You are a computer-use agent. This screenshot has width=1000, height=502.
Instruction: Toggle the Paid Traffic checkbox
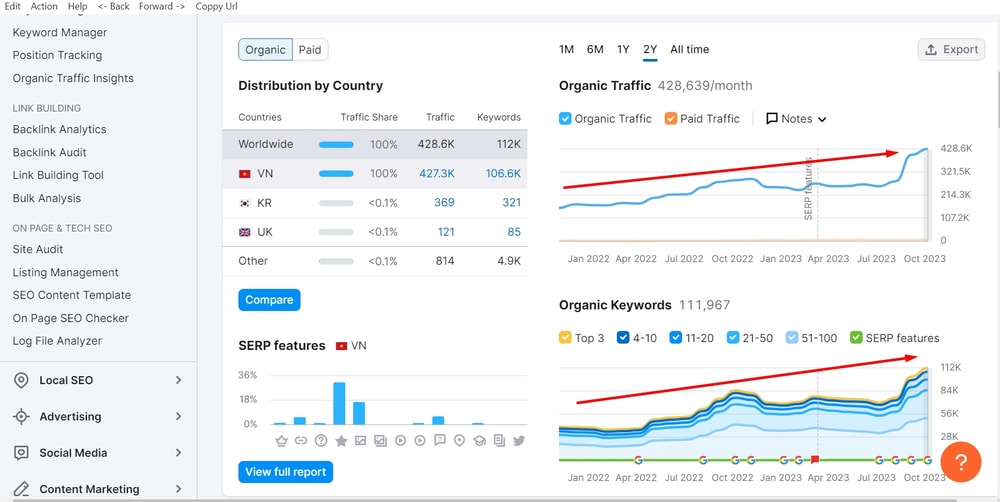[x=670, y=119]
